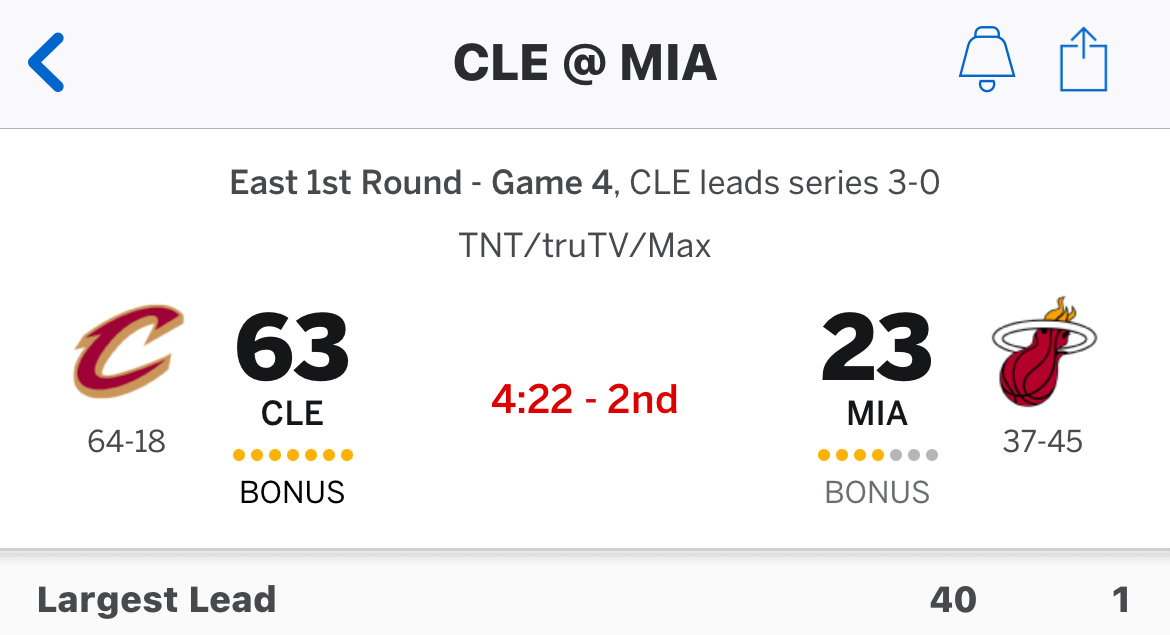Tap the blue back arrow
The height and width of the screenshot is (635, 1170).
pos(46,63)
